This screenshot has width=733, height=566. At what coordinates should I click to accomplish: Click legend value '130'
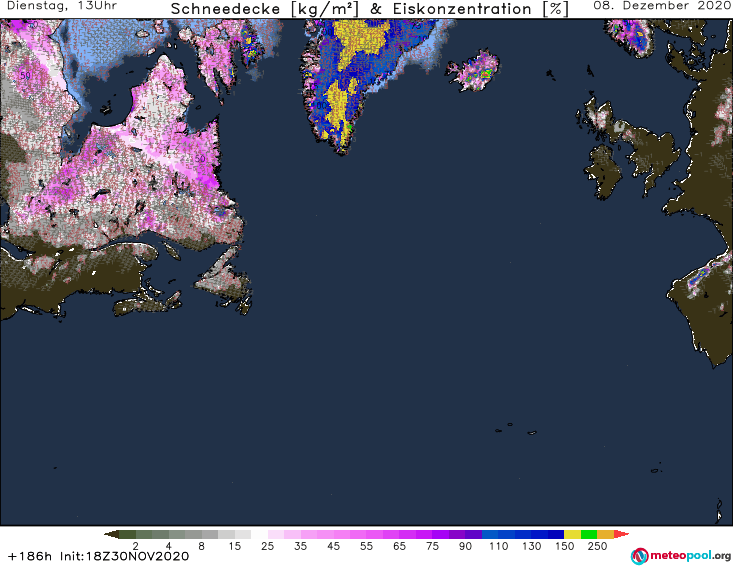[x=532, y=546]
